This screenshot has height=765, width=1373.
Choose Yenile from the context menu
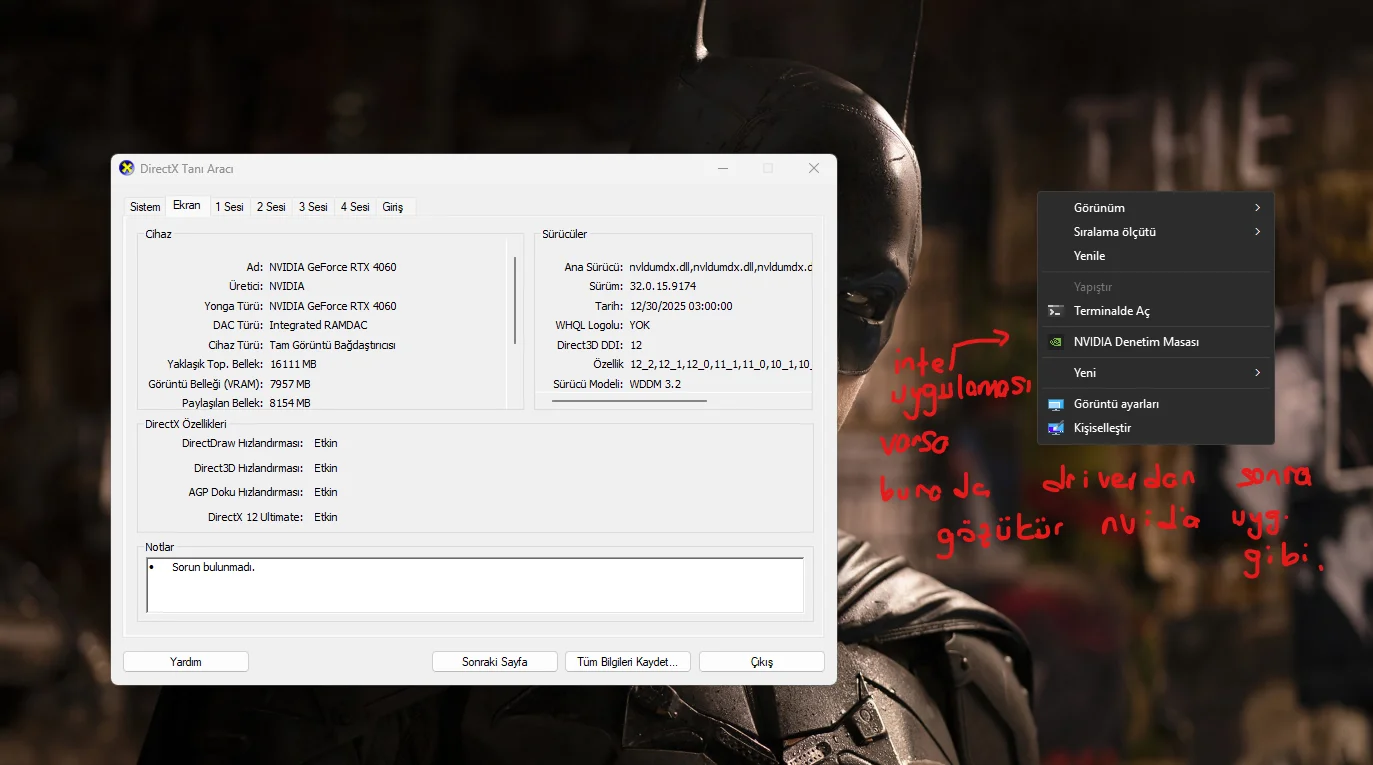pyautogui.click(x=1156, y=256)
